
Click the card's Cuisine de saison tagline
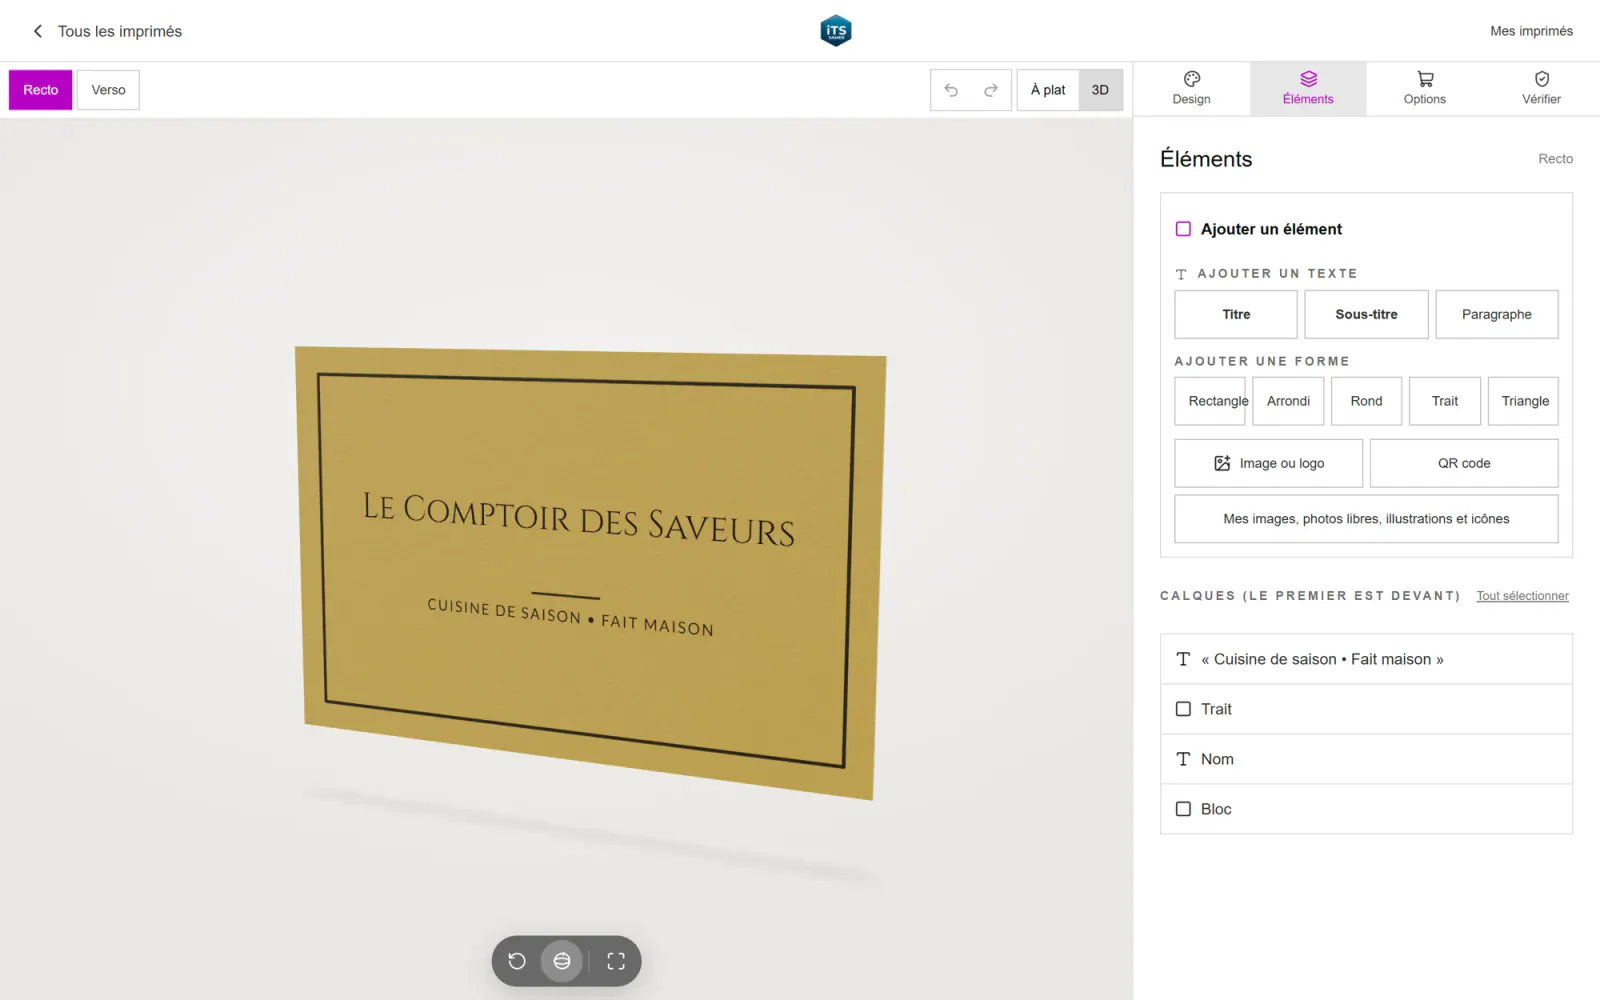pos(570,617)
